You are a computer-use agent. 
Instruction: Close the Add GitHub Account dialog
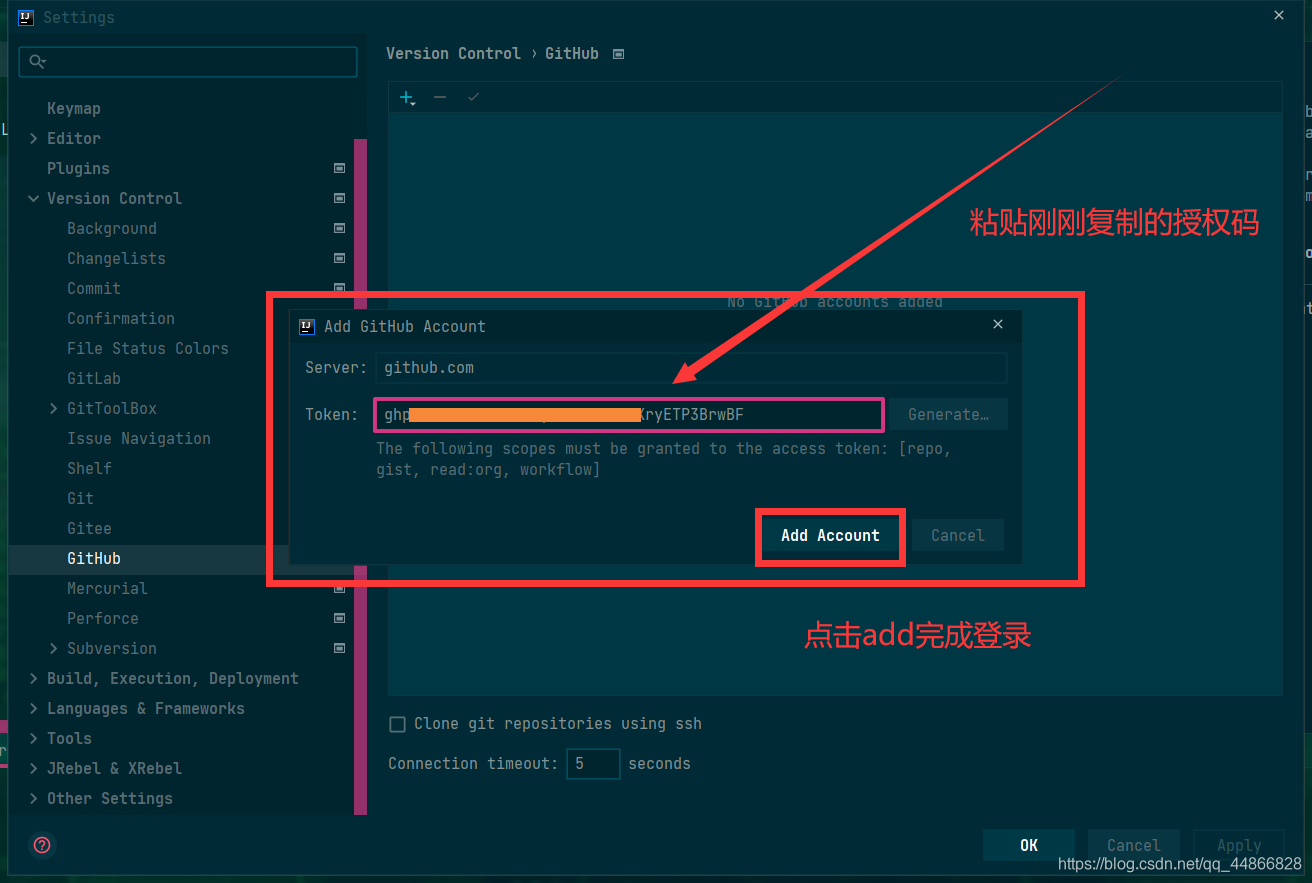[x=997, y=325]
